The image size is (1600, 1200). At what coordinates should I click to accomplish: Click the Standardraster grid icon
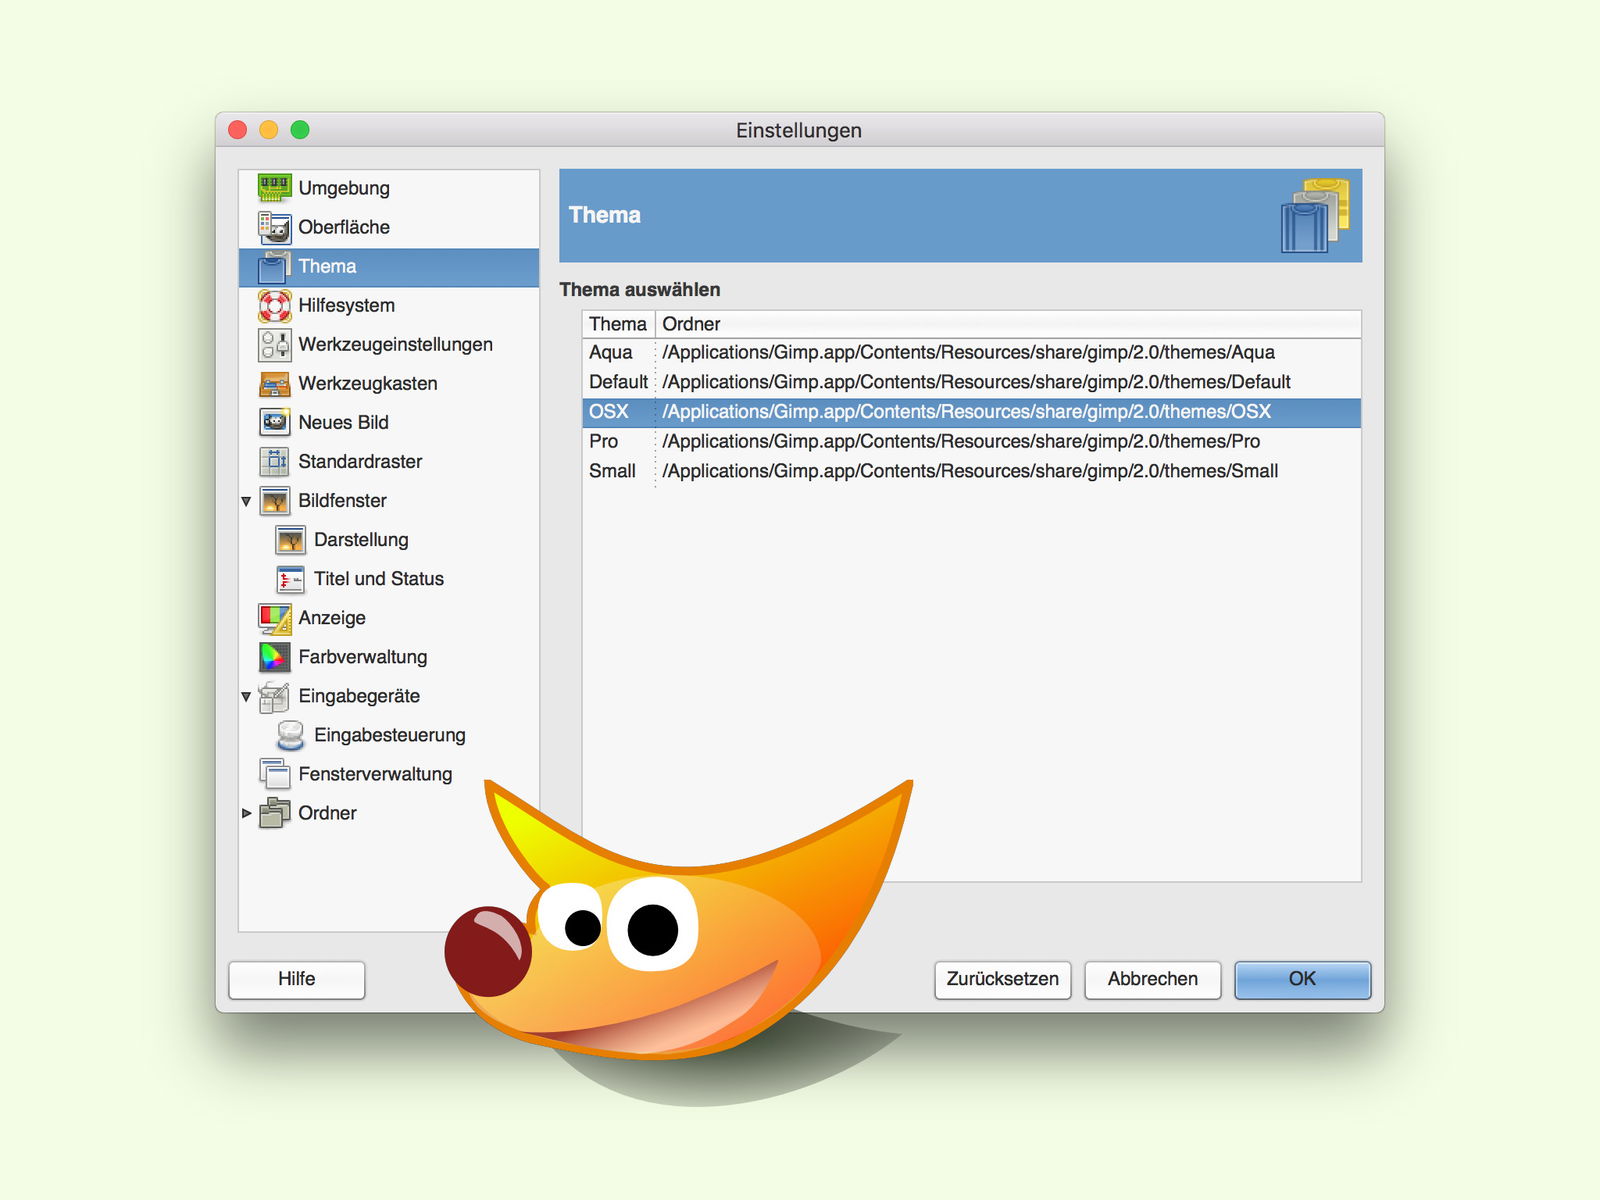274,461
